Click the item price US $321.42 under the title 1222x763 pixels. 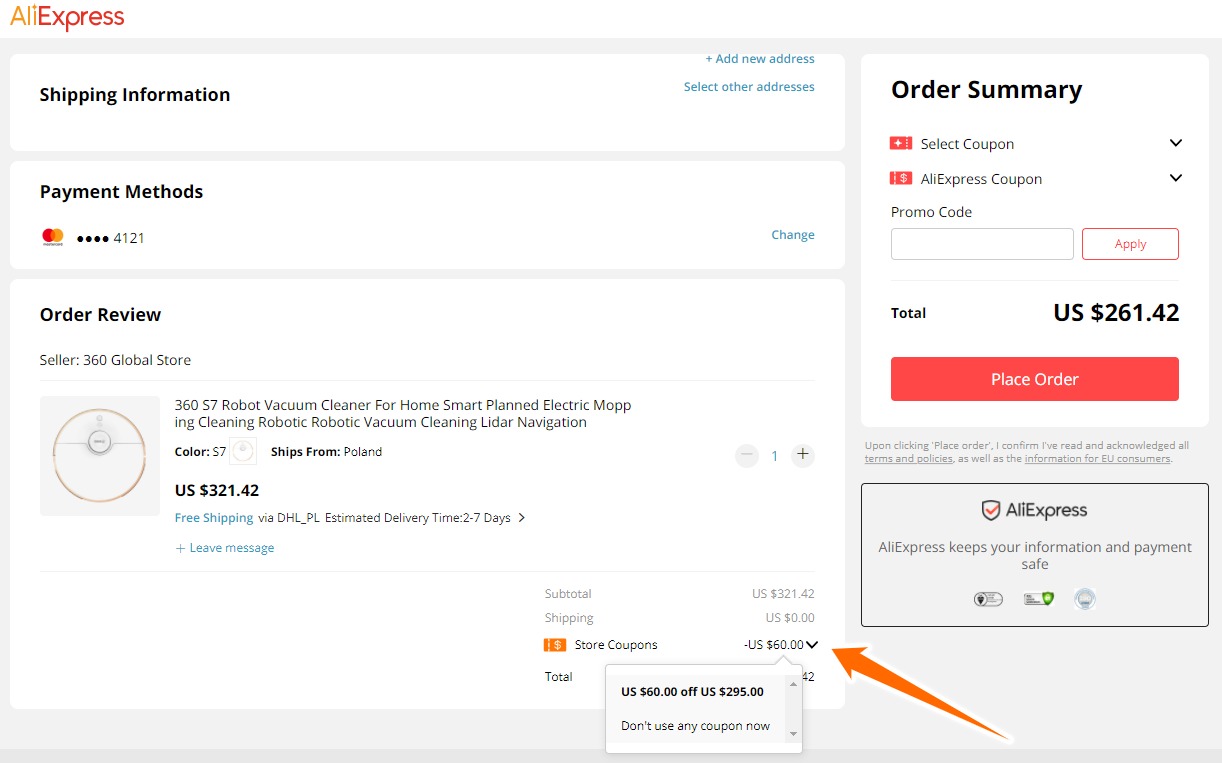coord(217,491)
